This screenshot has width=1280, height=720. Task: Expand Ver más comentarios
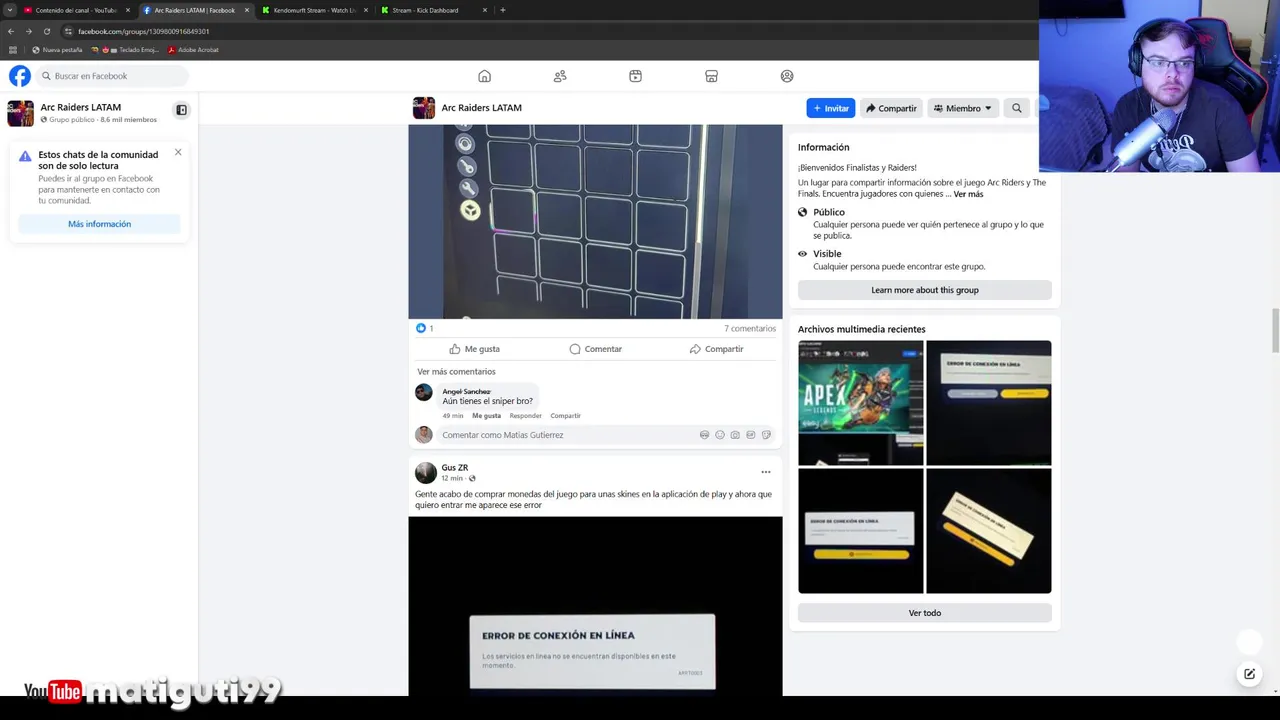(x=456, y=372)
